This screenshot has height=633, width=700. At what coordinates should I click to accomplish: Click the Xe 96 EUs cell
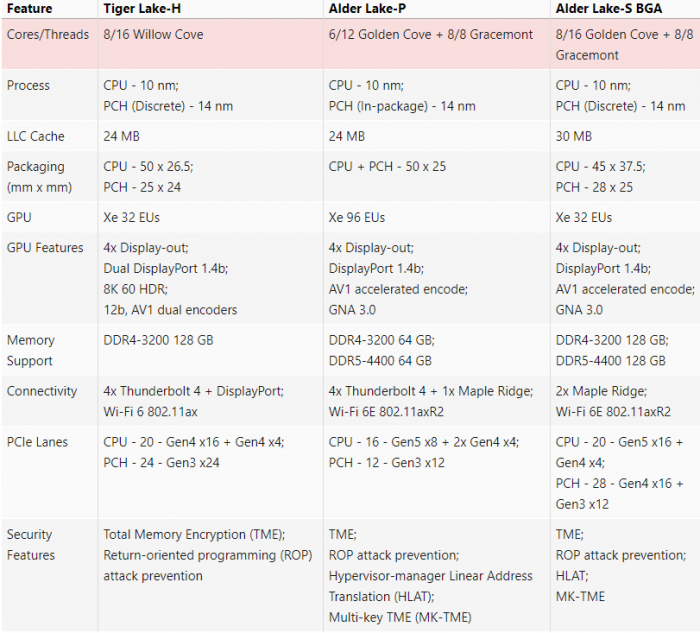coord(357,218)
